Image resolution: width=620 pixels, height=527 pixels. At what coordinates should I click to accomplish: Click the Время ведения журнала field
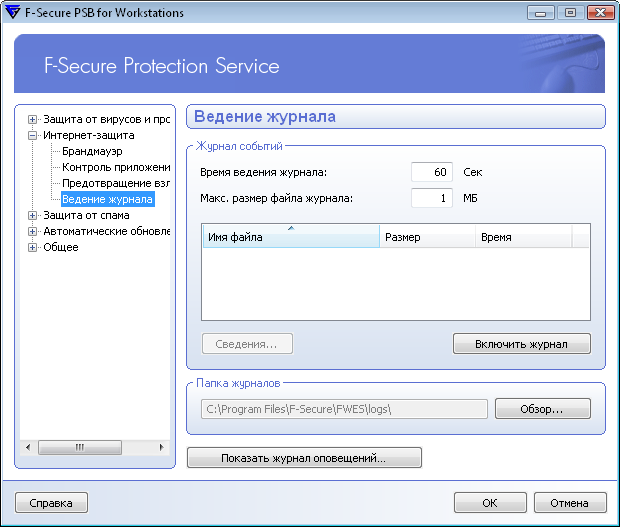coord(432,172)
